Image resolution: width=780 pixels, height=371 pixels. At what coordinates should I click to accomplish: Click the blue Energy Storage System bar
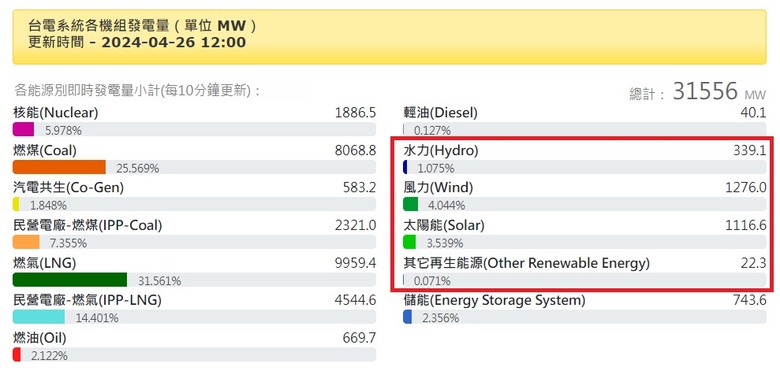pyautogui.click(x=407, y=317)
